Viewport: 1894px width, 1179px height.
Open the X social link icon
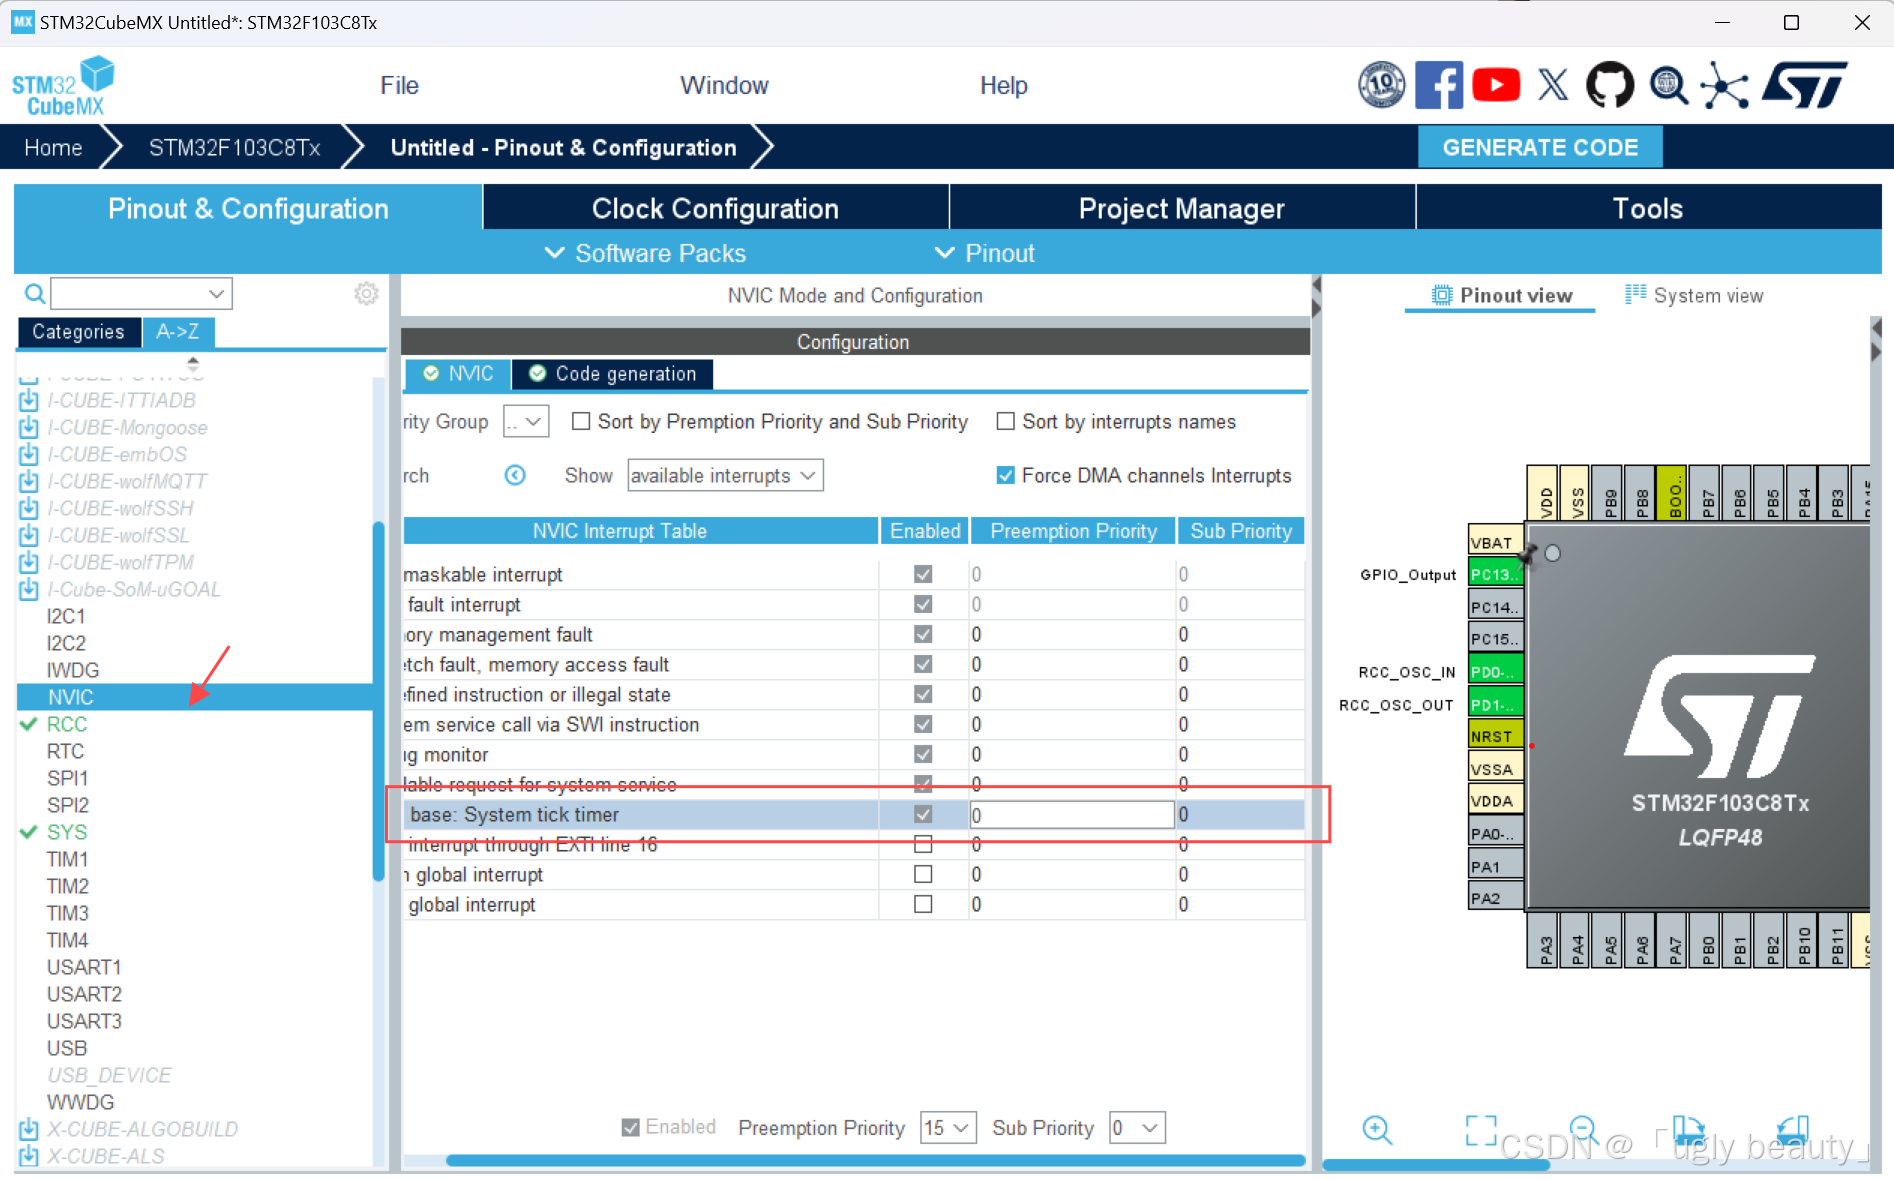coord(1552,85)
